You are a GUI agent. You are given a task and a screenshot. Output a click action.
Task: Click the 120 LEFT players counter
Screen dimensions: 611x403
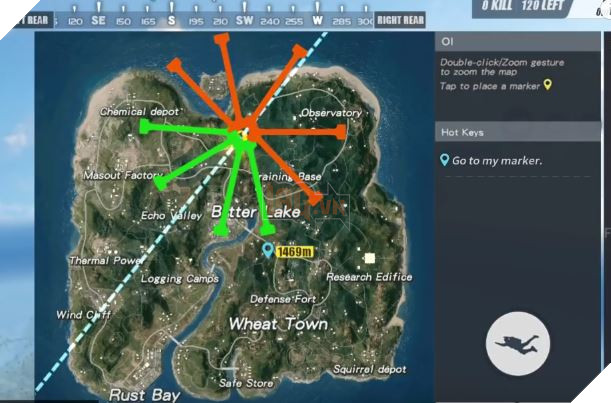click(543, 5)
